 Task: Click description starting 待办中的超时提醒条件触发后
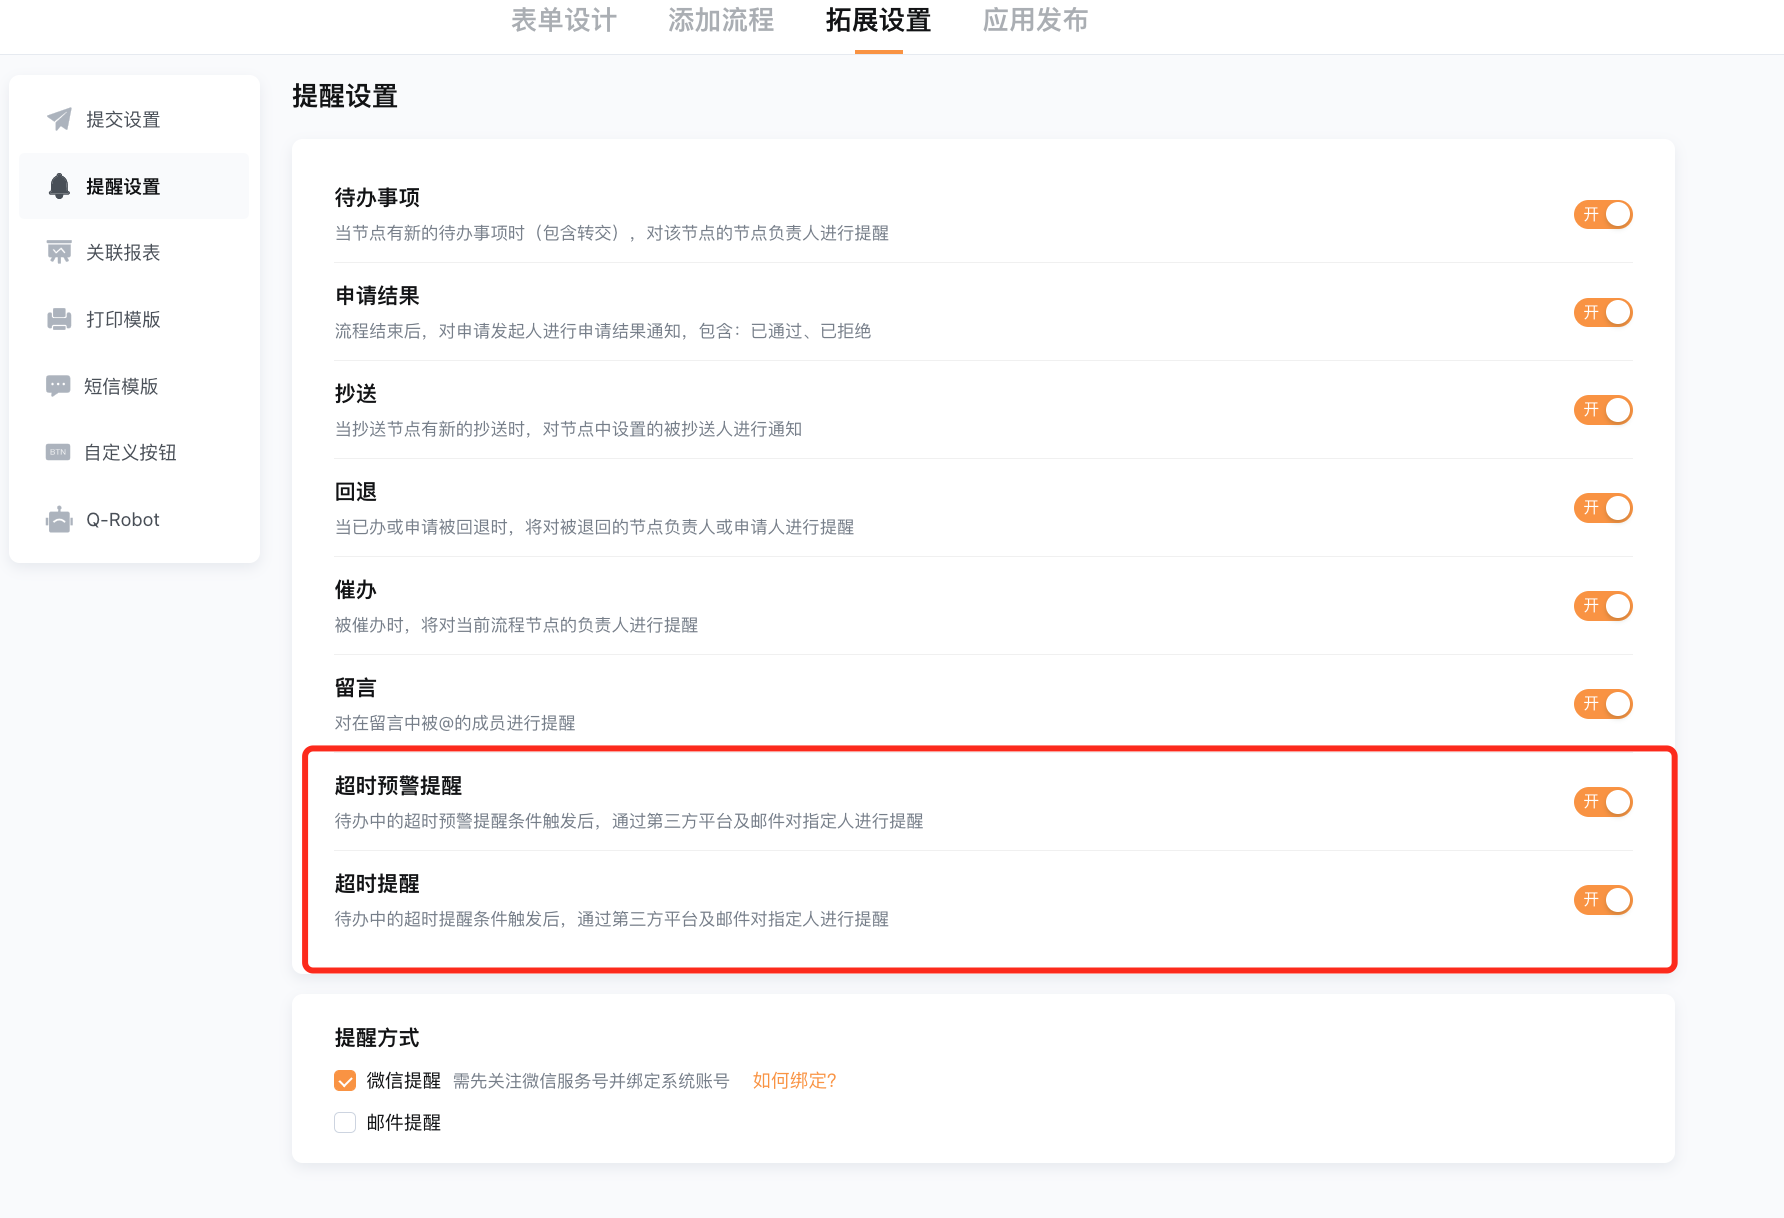[611, 919]
